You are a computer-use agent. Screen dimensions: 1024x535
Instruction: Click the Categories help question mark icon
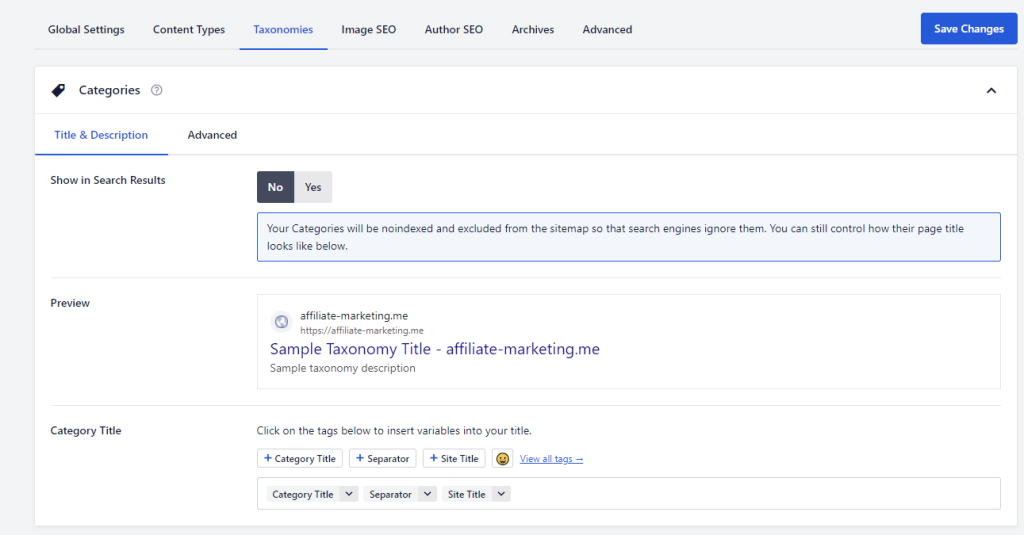tap(156, 90)
